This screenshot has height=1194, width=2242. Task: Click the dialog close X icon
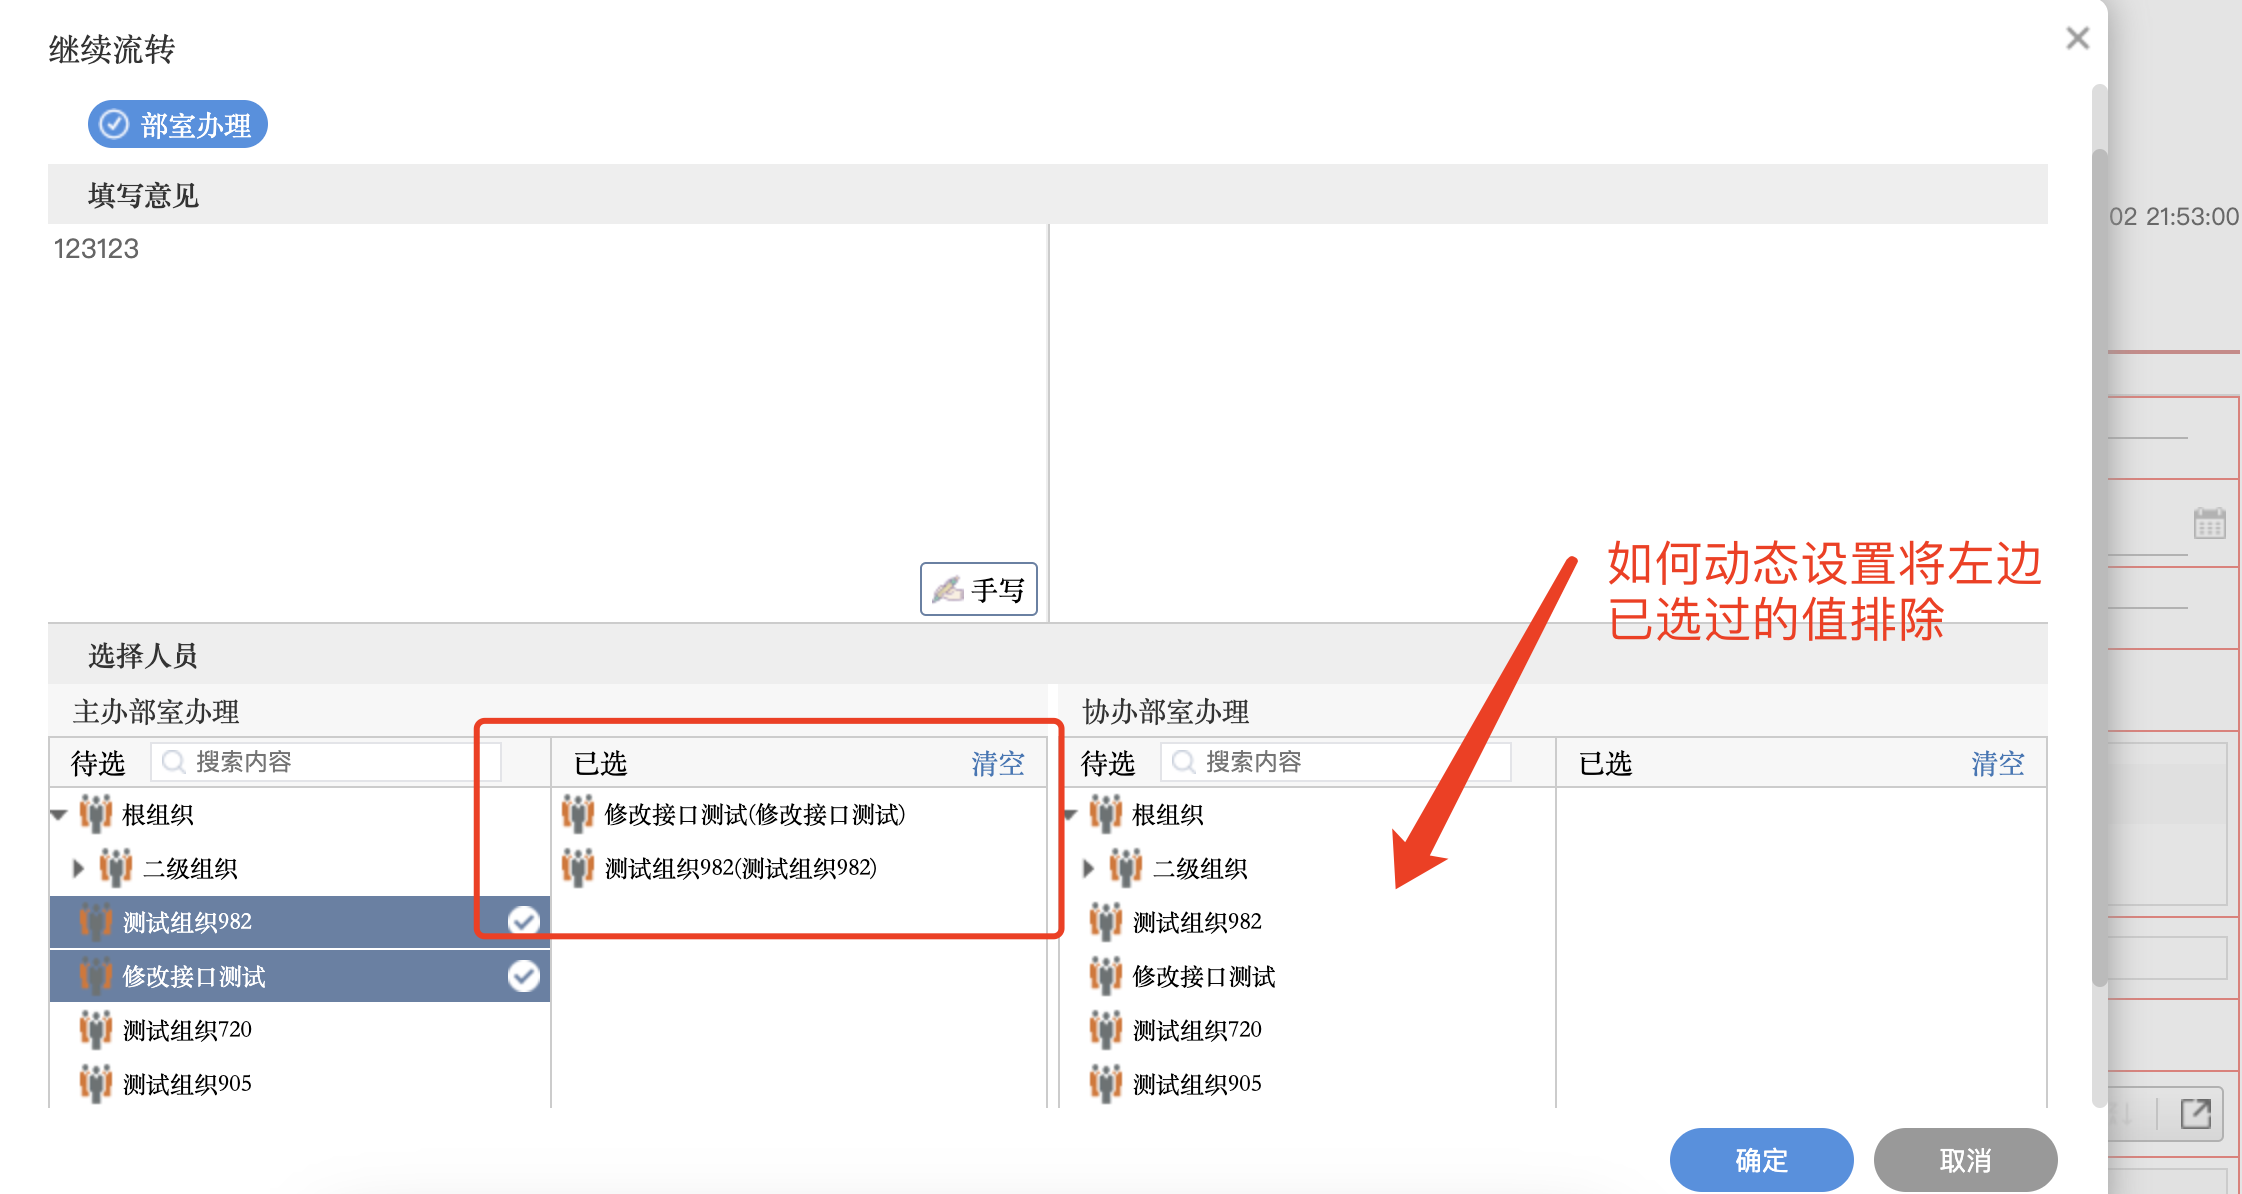2077,38
